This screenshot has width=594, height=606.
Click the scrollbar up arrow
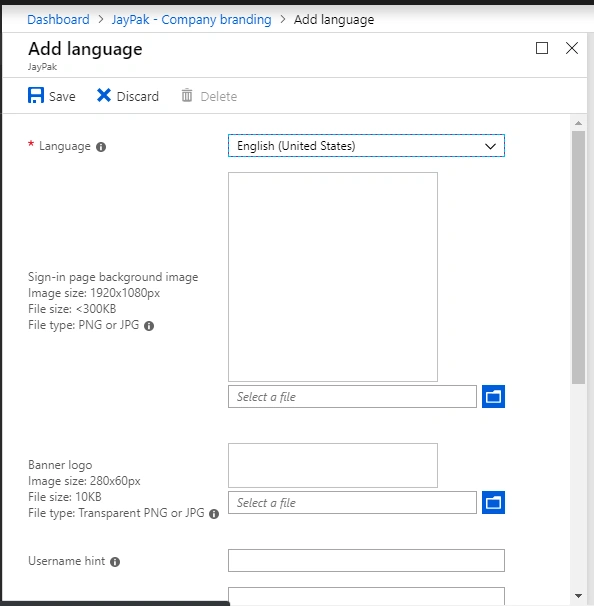pos(578,123)
